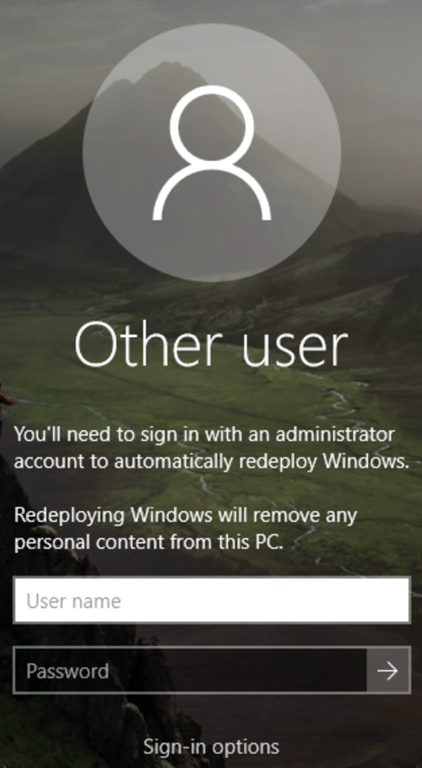Click the "You'll need to sign in" message line
The width and height of the screenshot is (422, 768).
(204, 434)
